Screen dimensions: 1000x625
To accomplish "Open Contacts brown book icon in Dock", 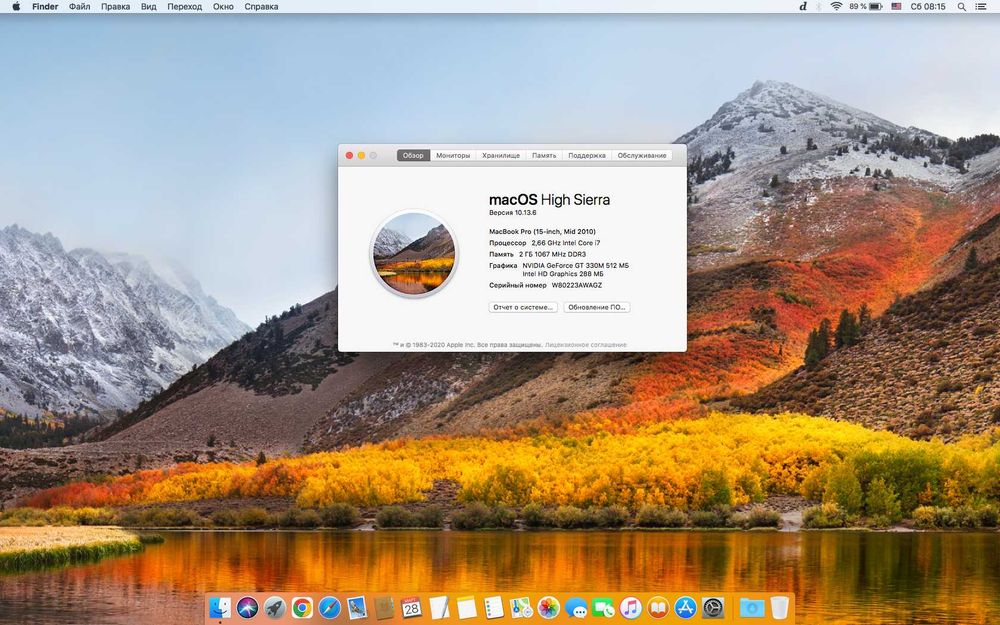I will tap(384, 608).
